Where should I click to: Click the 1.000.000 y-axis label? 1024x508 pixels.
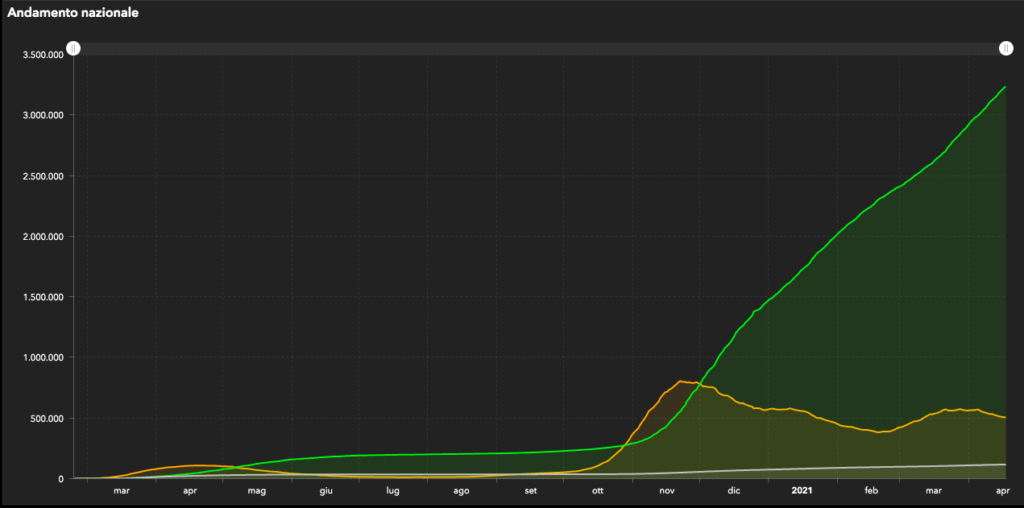point(43,358)
